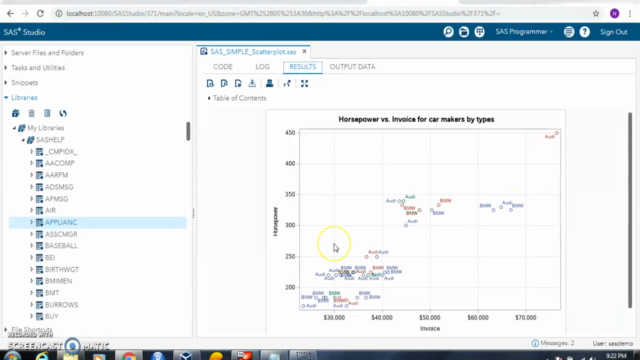This screenshot has height=360, width=640.
Task: Click the browser back arrow
Action: [10, 13]
